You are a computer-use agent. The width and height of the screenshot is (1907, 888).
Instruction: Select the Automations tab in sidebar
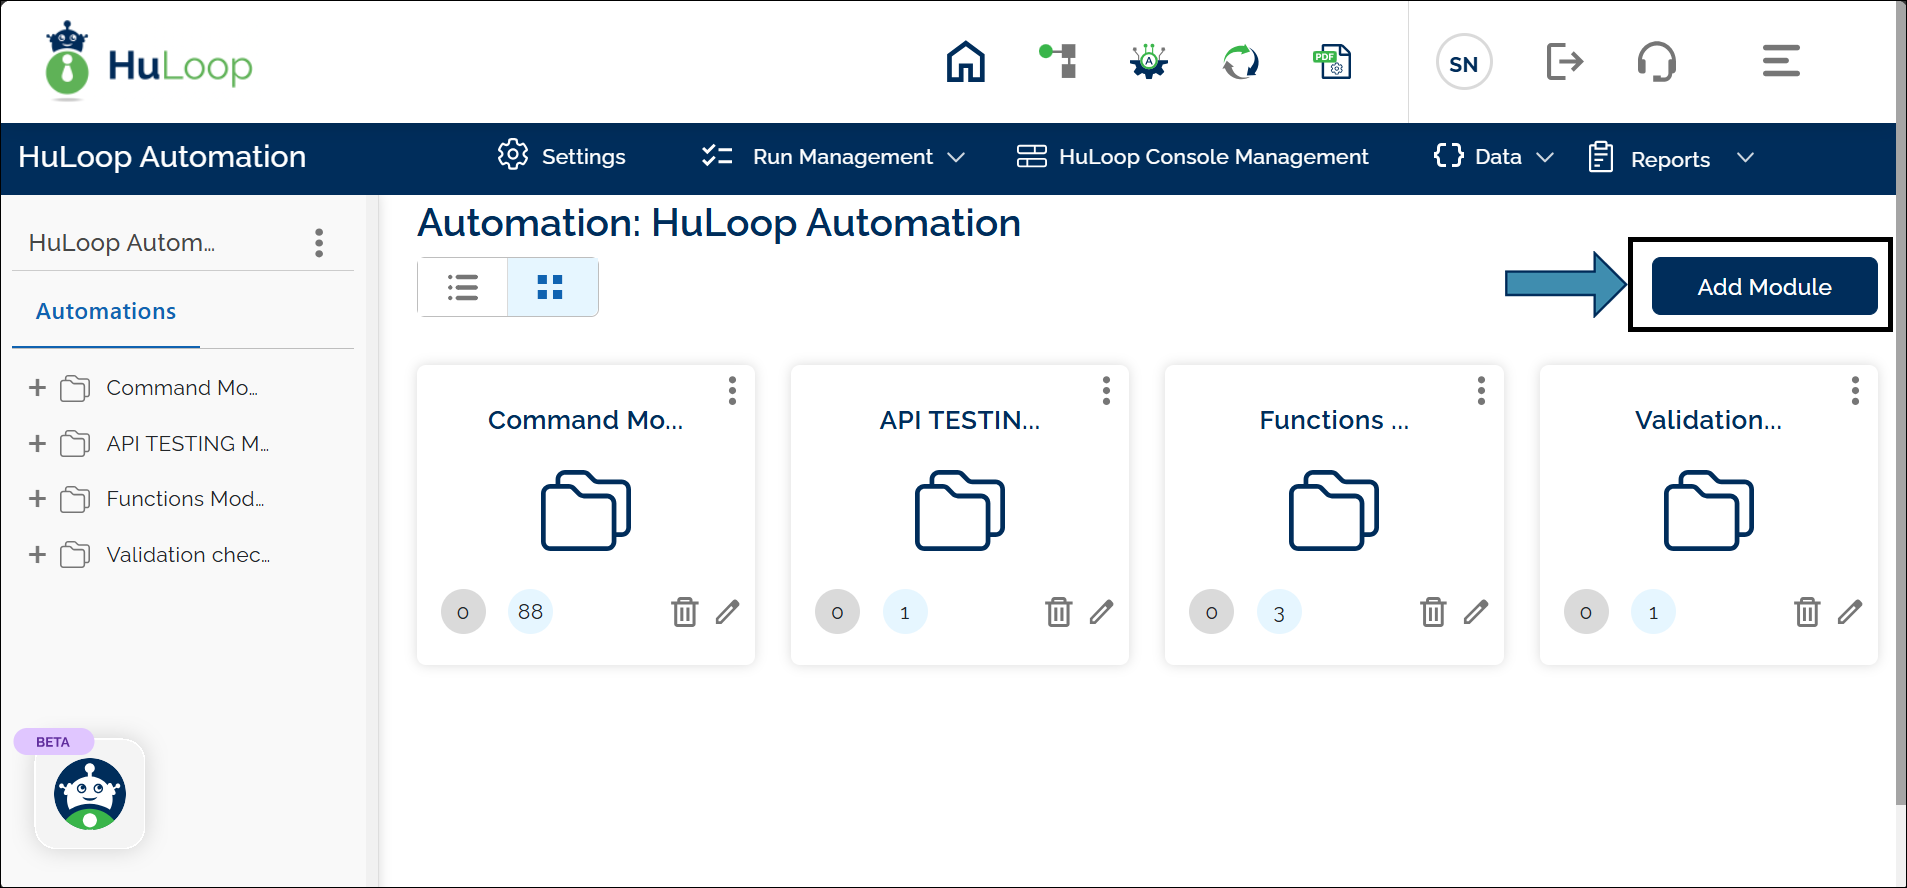tap(106, 311)
